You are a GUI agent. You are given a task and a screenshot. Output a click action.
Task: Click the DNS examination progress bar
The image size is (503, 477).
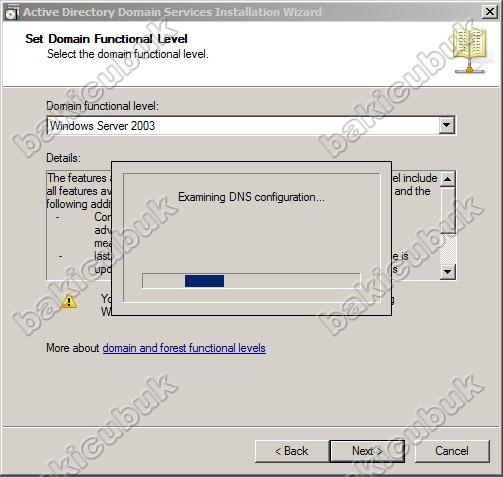[x=251, y=281]
